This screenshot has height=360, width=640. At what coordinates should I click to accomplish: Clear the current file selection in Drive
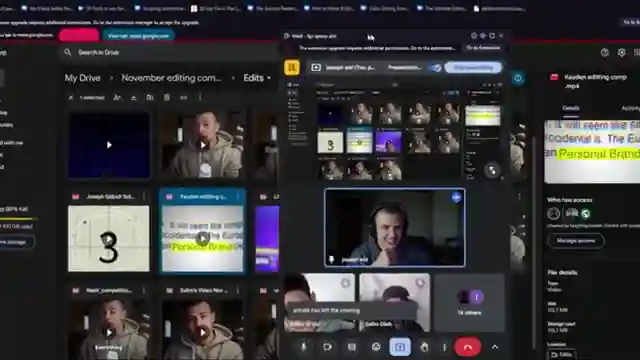pos(71,98)
